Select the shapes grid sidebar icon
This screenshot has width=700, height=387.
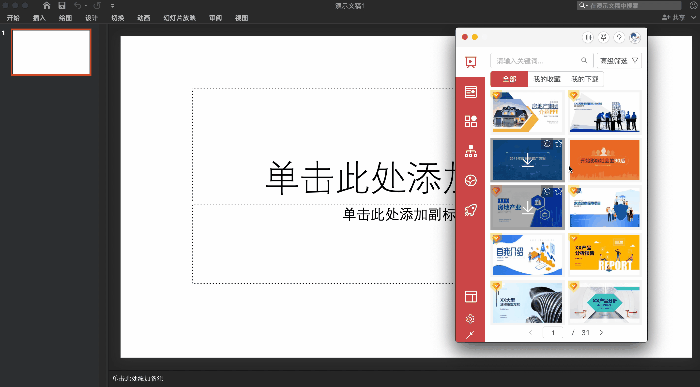[471, 121]
